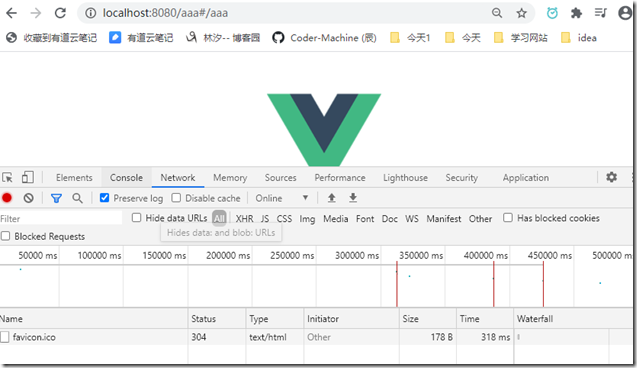Open the 今天 bookmark folder
This screenshot has height=368, width=637.
462,38
